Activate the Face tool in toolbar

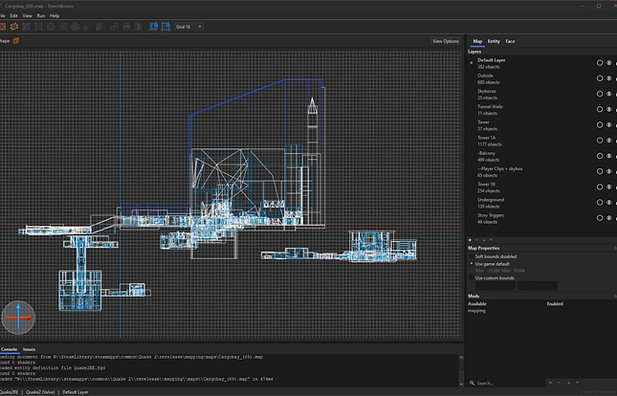coord(63,26)
